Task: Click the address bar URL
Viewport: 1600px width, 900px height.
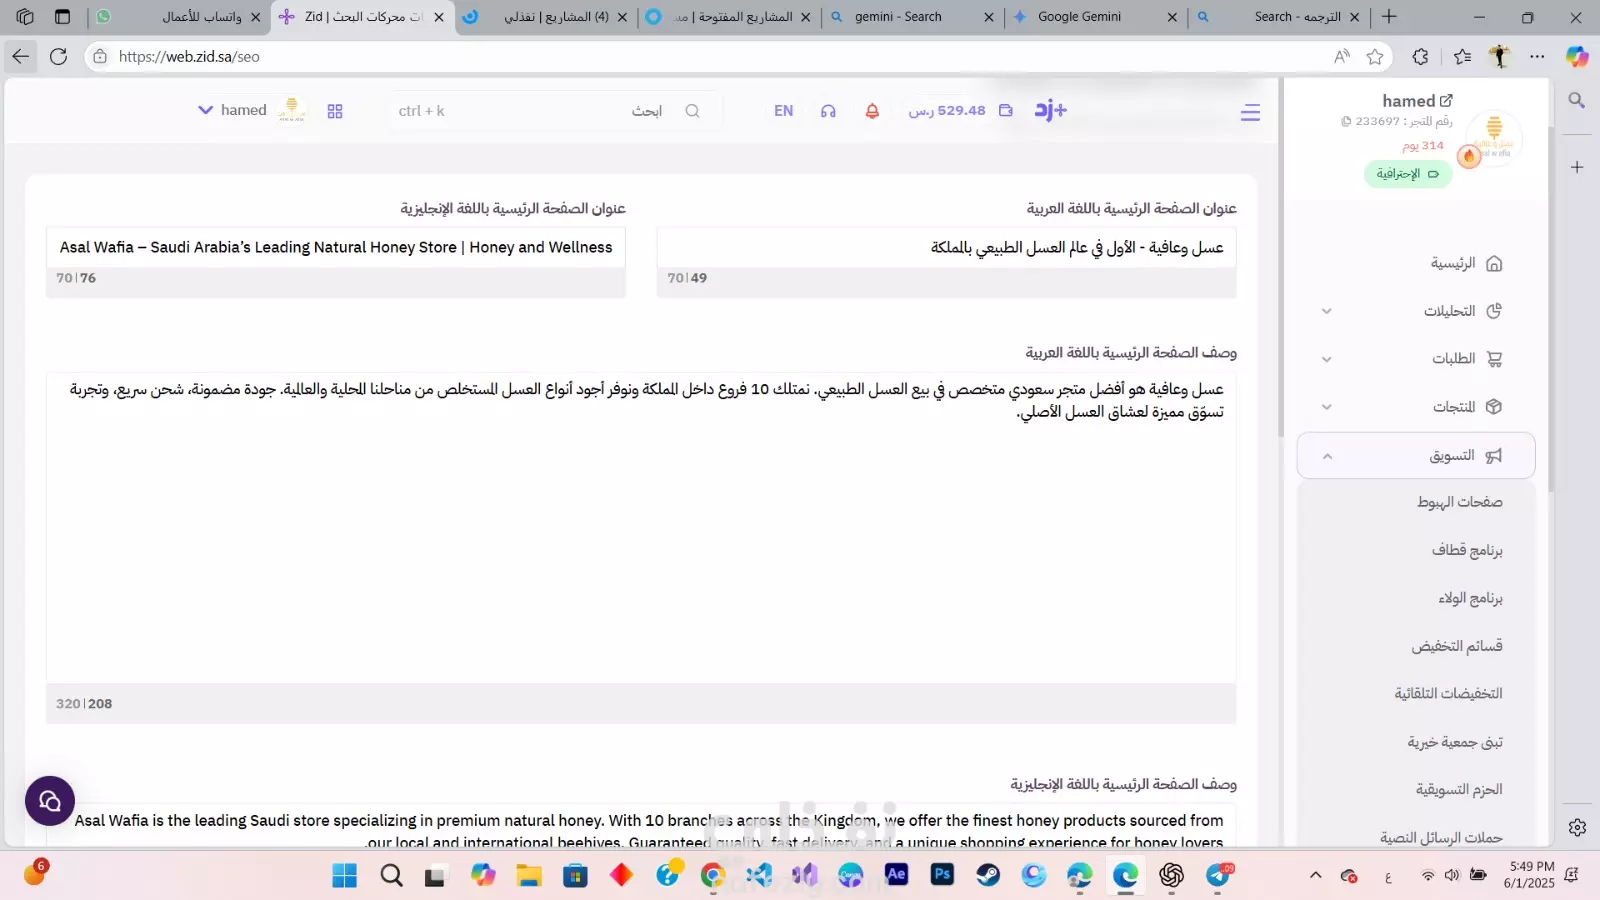Action: point(189,57)
